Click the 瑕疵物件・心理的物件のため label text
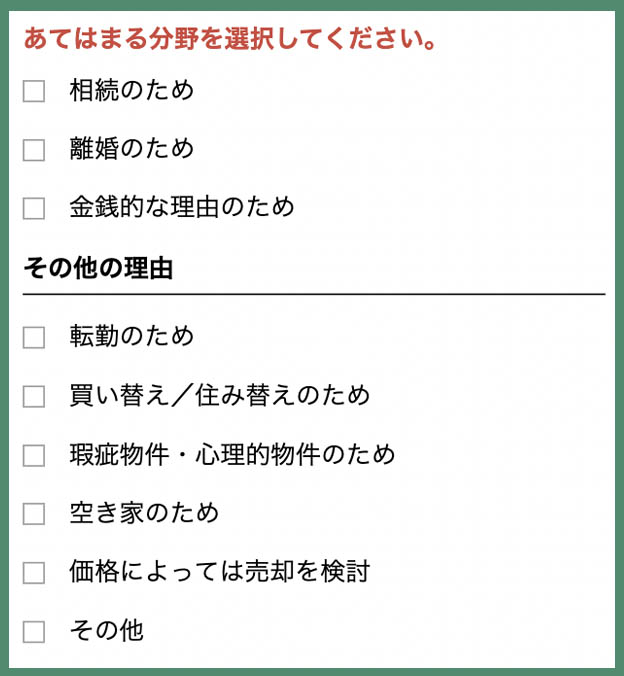Screen dimensions: 624x676 coord(232,454)
